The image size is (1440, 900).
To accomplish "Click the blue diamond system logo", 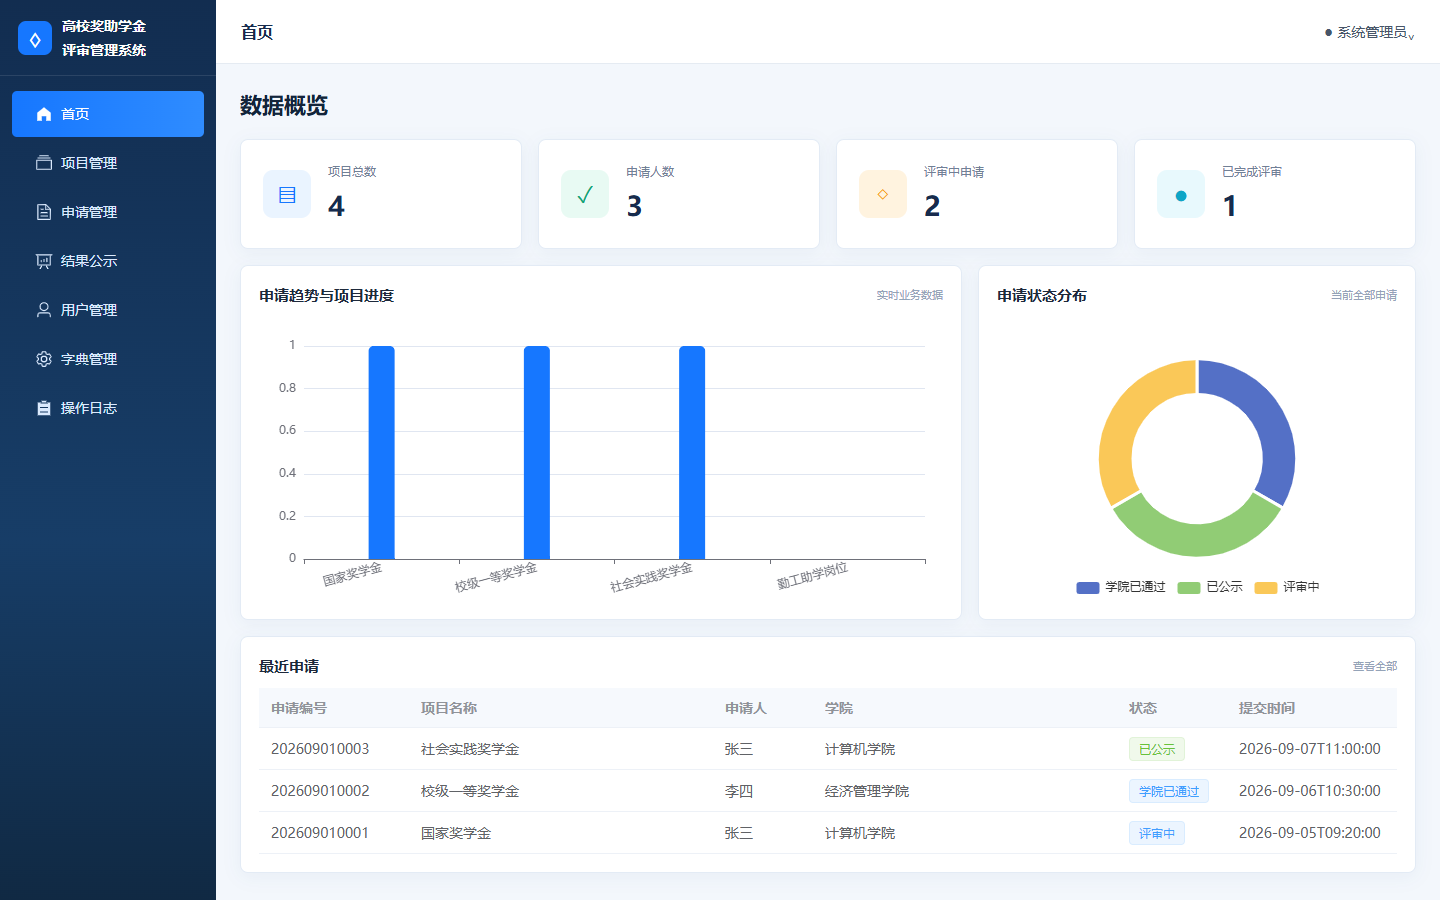I will pos(35,38).
